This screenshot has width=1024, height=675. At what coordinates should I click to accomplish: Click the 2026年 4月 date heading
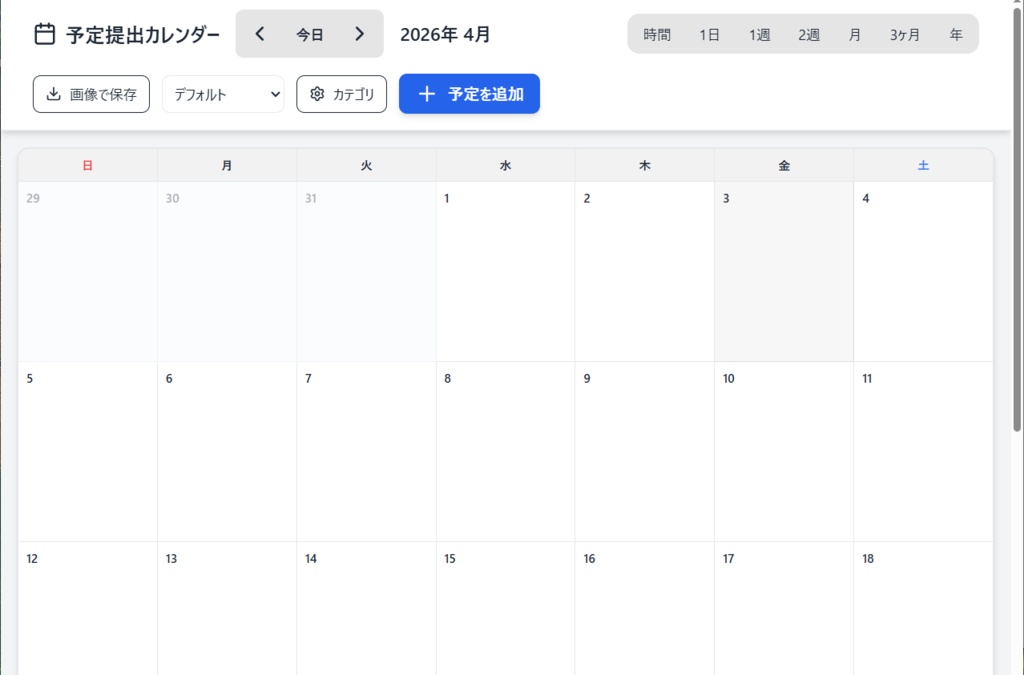[x=445, y=34]
